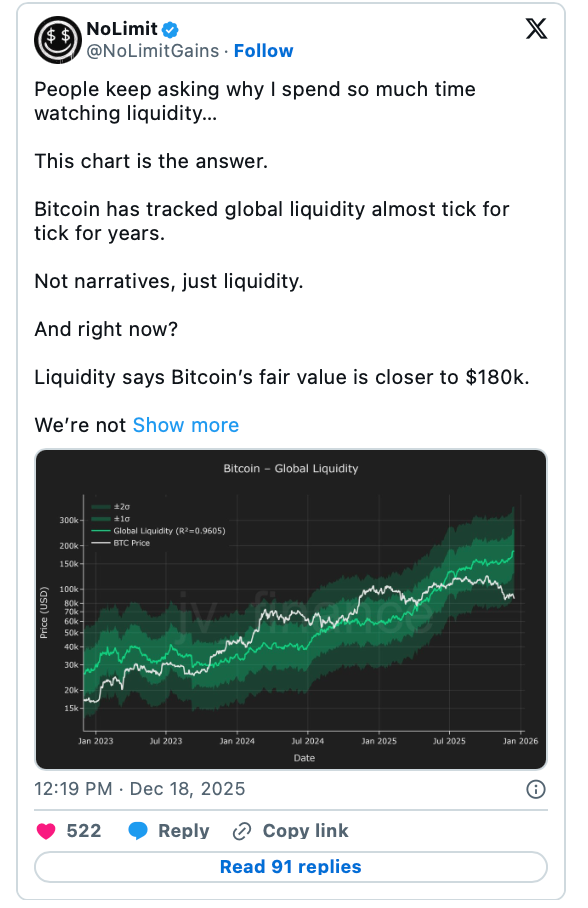Click the Bitcoin – Global Liquidity chart title

289,468
